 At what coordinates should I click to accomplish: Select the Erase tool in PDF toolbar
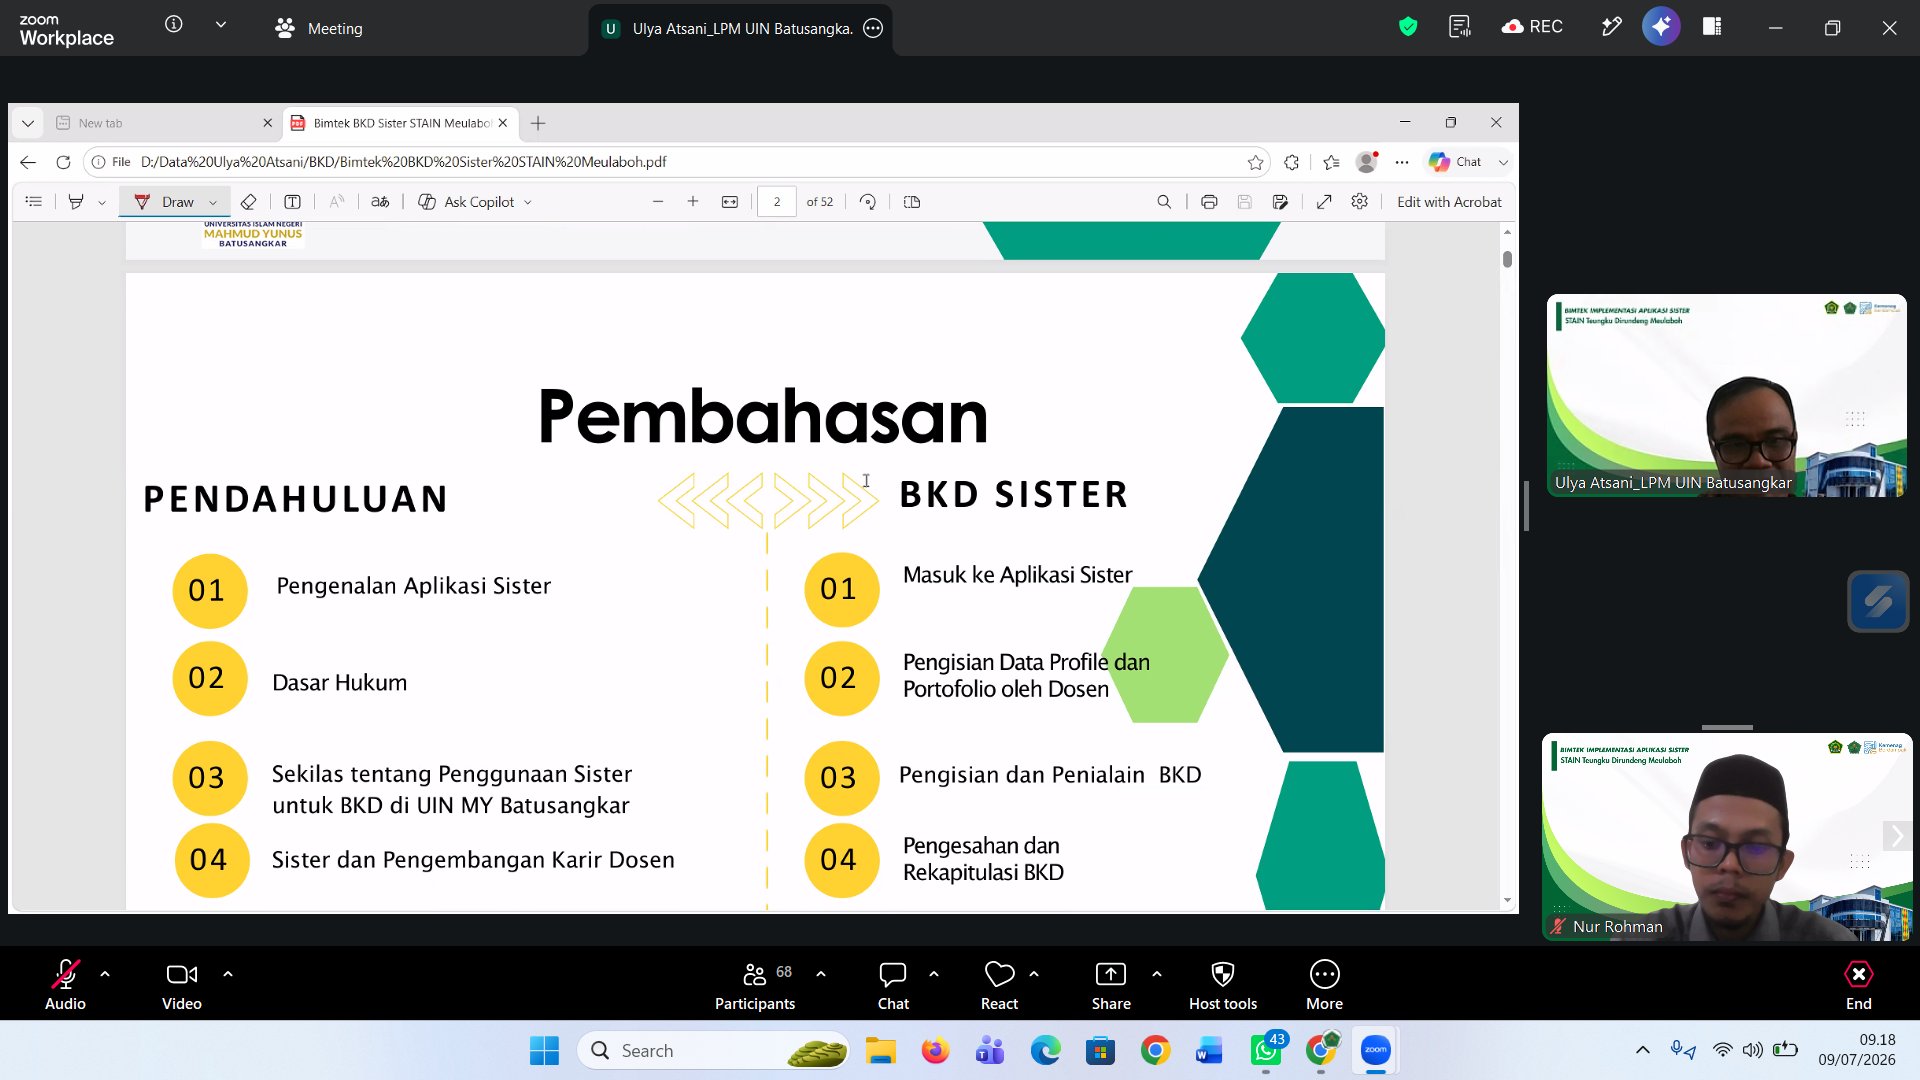point(249,202)
